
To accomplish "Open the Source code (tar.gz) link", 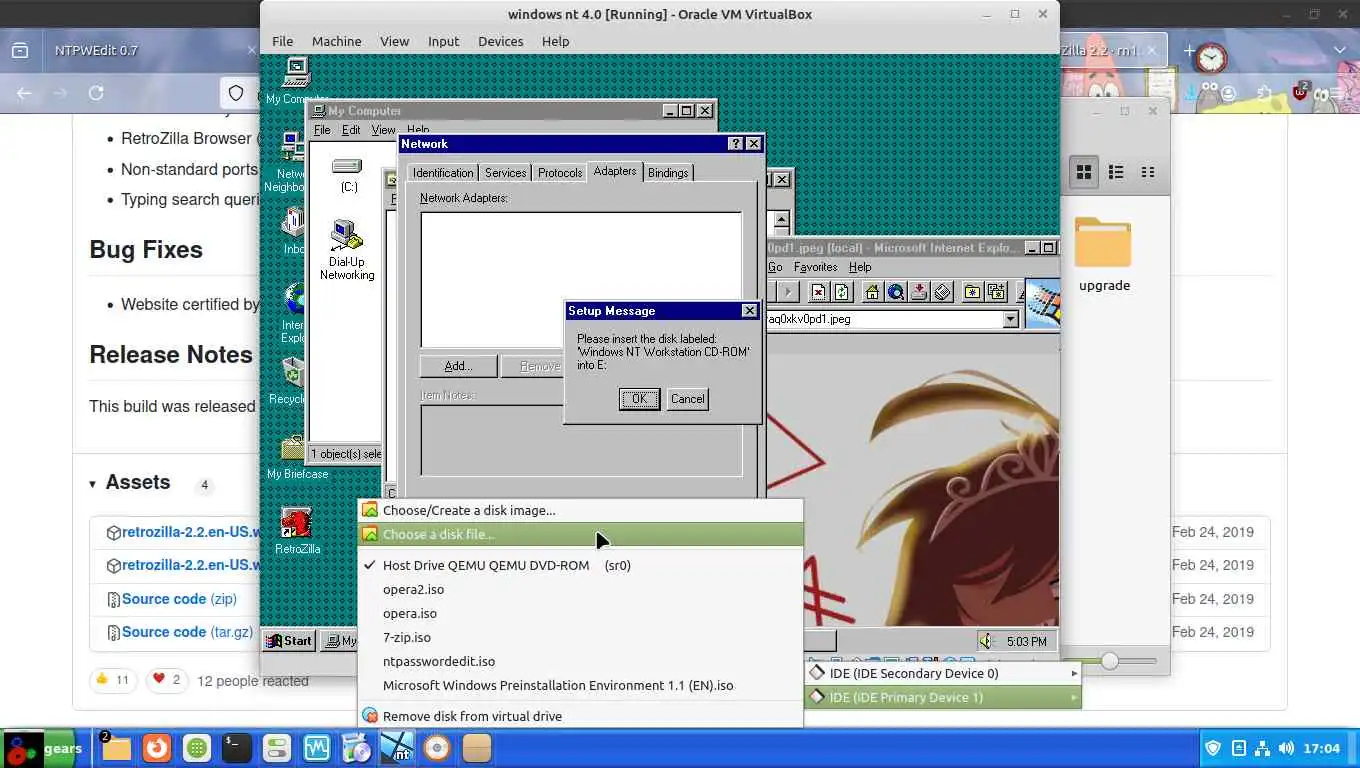I will pyautogui.click(x=187, y=632).
